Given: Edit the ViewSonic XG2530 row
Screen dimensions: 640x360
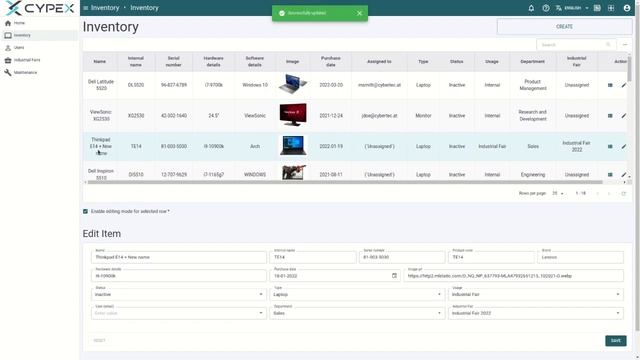Looking at the screenshot, I should coord(624,116).
